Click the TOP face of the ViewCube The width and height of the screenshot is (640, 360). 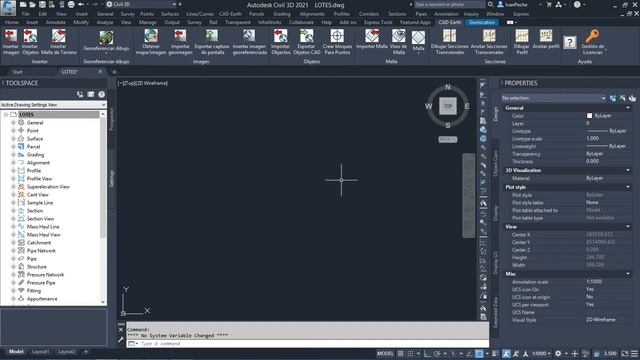(x=448, y=106)
